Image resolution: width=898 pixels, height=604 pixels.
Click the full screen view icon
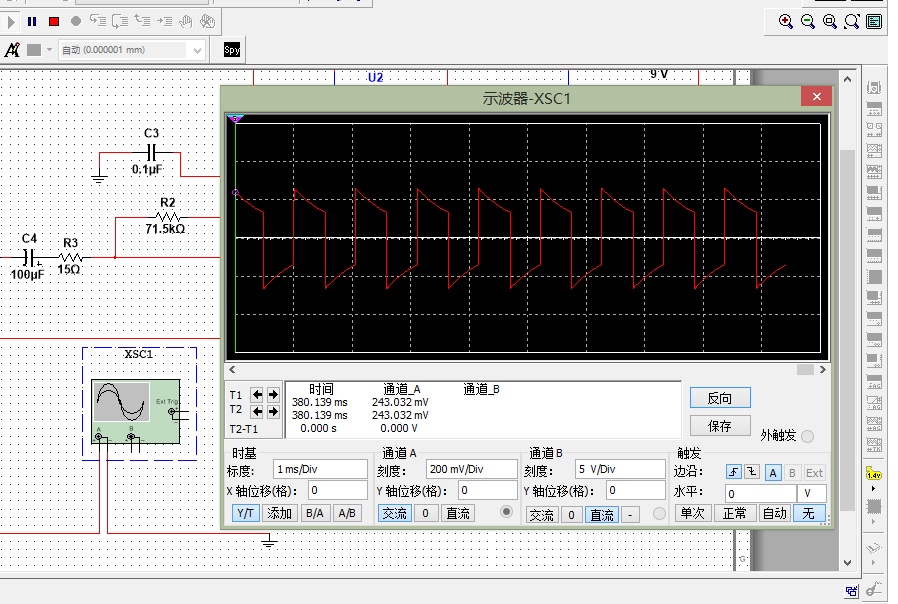[874, 22]
